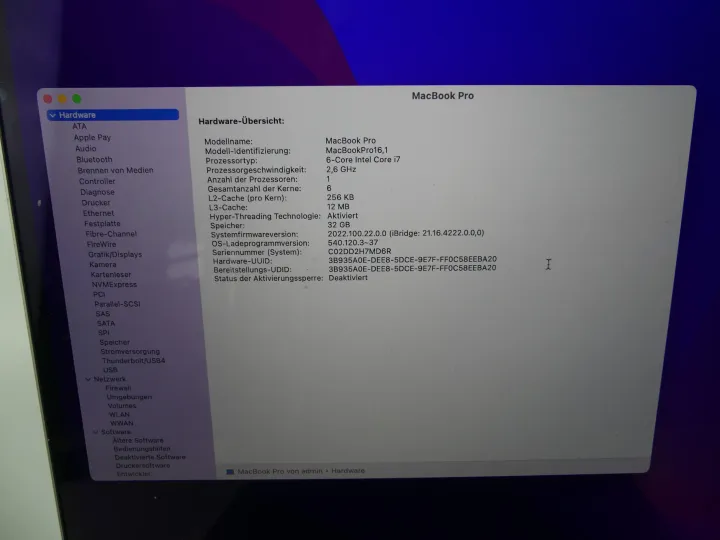Open the Audio hardware entry
This screenshot has width=720, height=540.
point(86,148)
